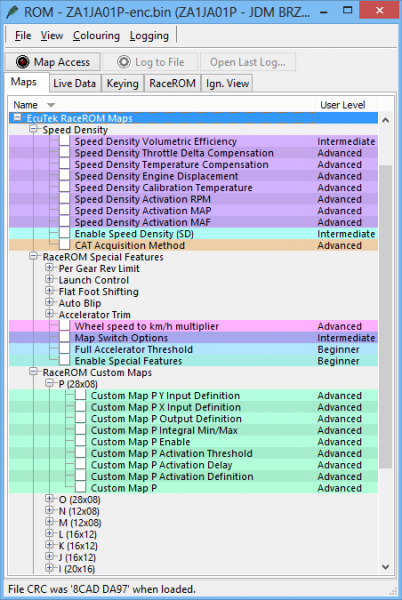Expand the Auto Blip node
402x600 pixels.
tap(49, 302)
